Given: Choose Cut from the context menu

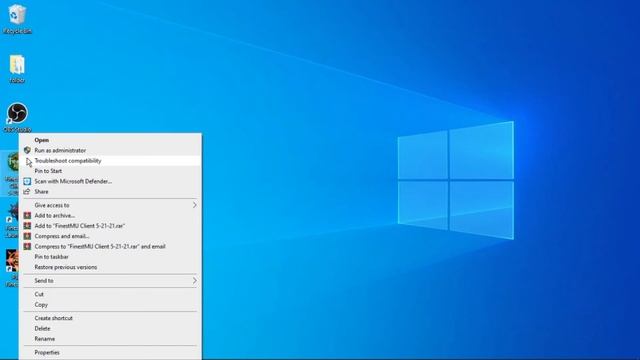Looking at the screenshot, I should [110, 294].
